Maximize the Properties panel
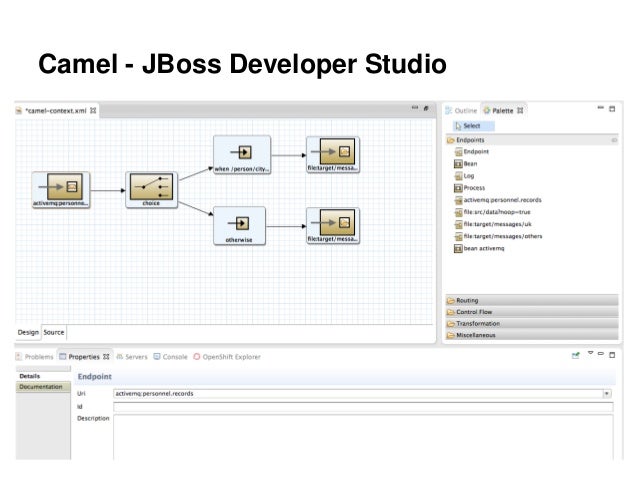This screenshot has width=638, height=479. pyautogui.click(x=612, y=355)
